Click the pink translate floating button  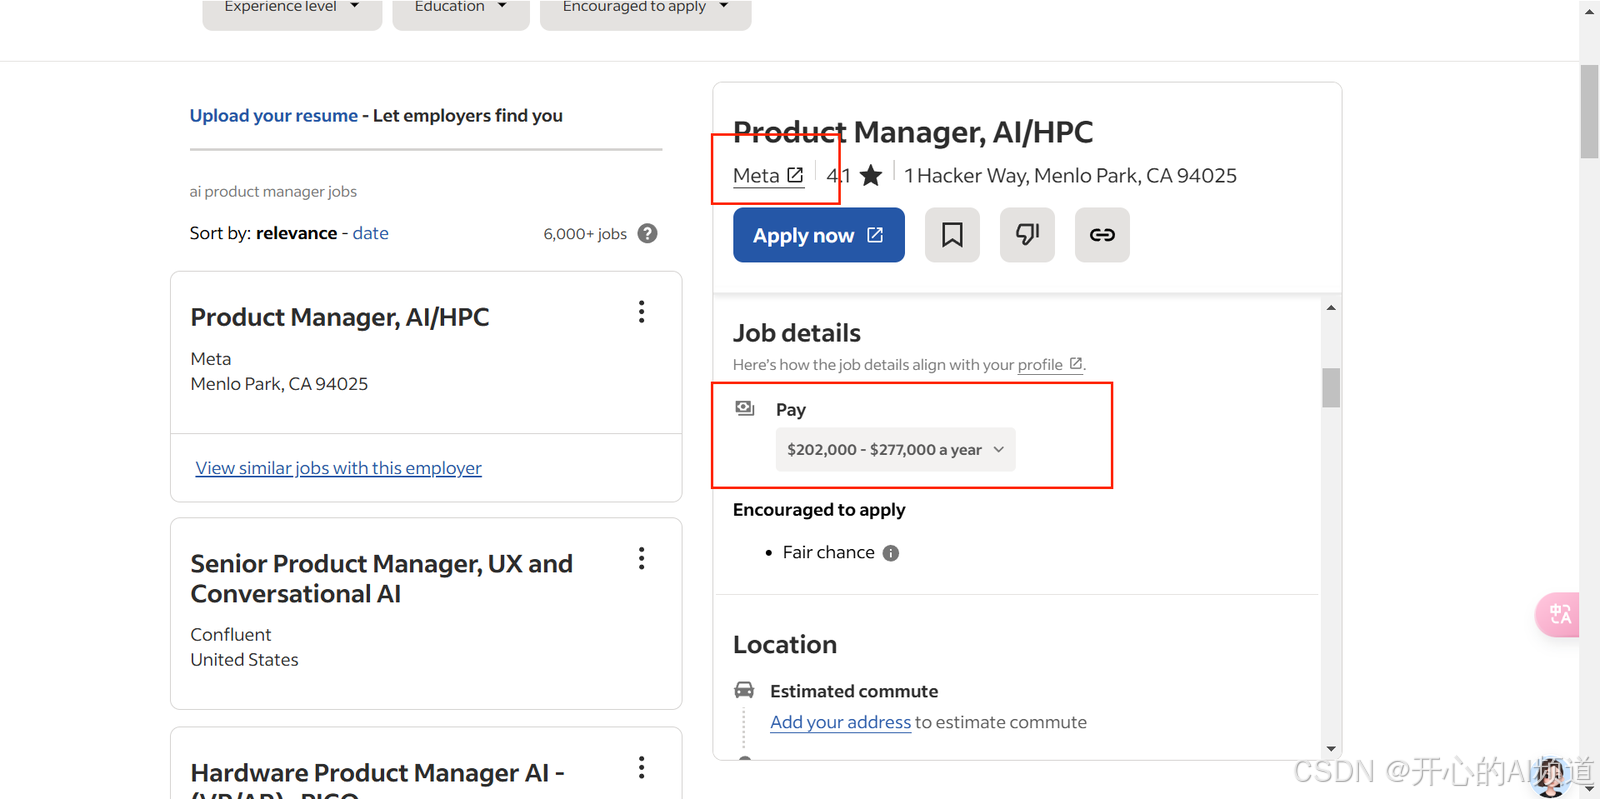pos(1558,614)
